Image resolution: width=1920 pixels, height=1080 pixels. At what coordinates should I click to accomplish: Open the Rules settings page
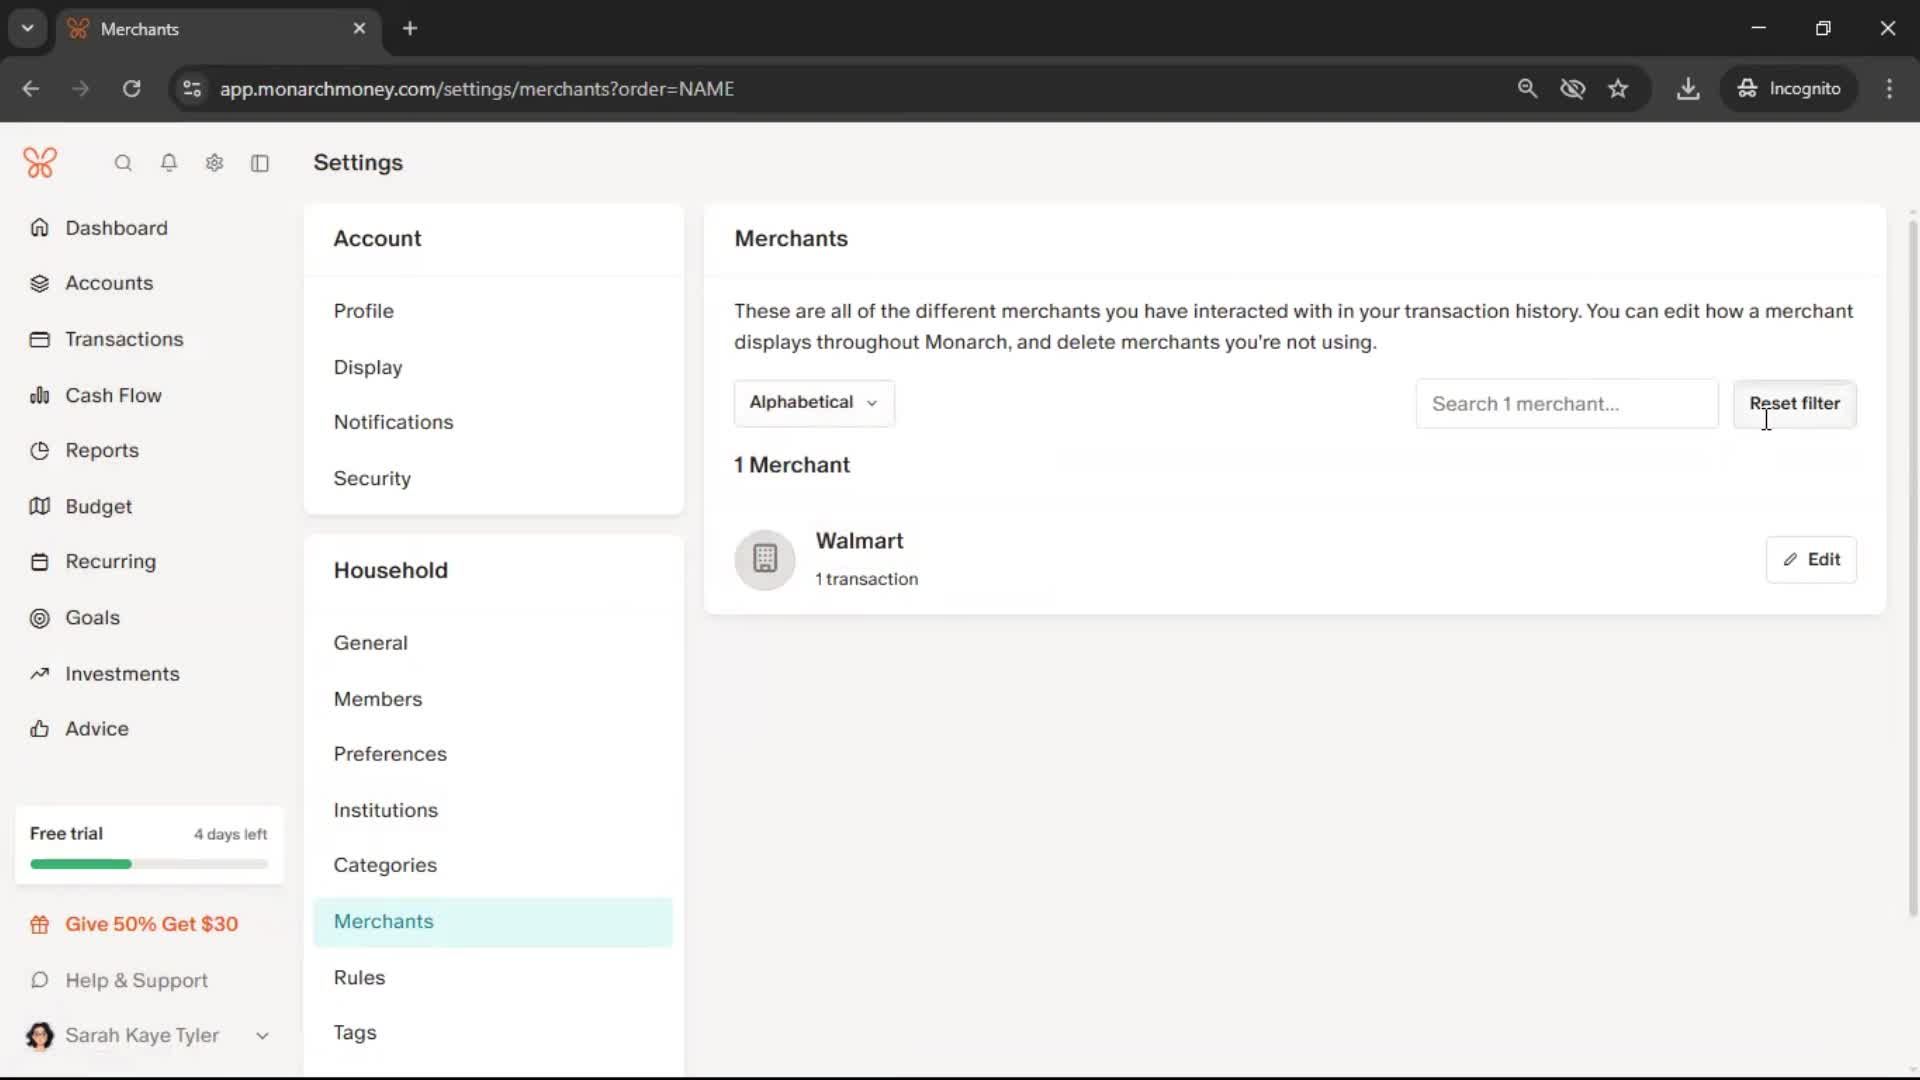[x=359, y=977]
